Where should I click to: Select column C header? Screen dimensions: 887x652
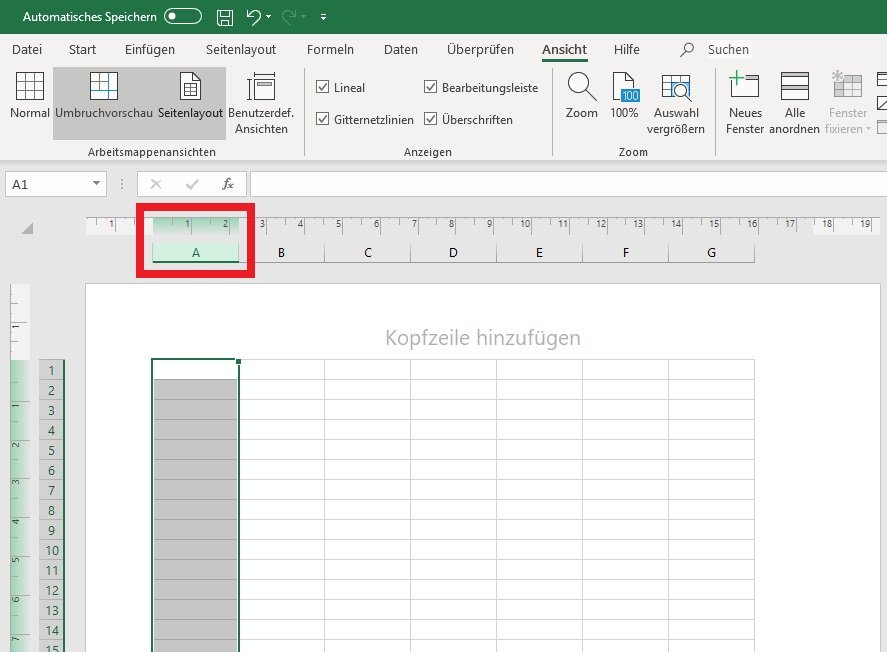[368, 253]
